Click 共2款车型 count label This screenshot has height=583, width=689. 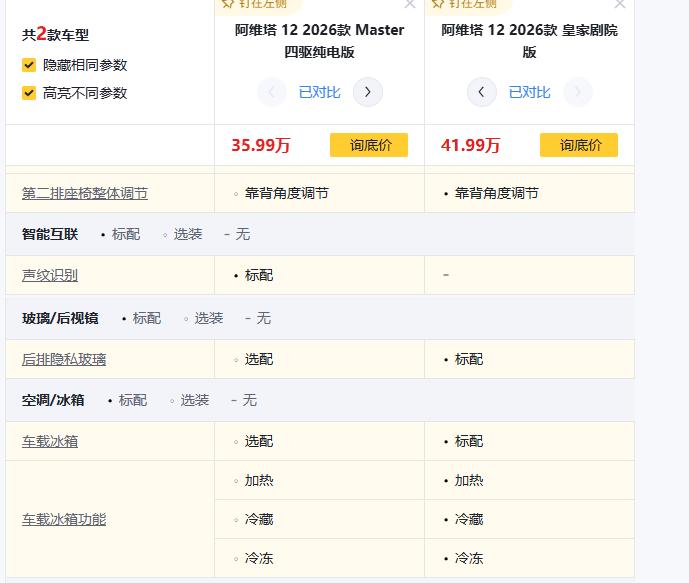(56, 34)
